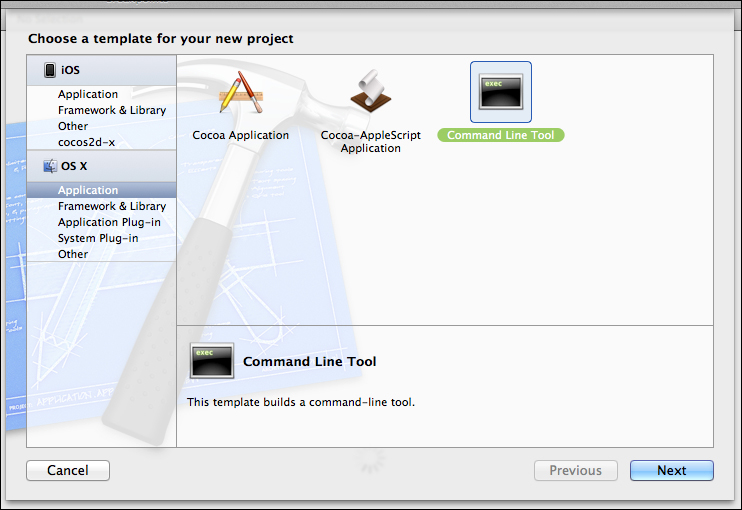This screenshot has width=742, height=510.
Task: Select cocos2d-x category
Action: pyautogui.click(x=101, y=142)
